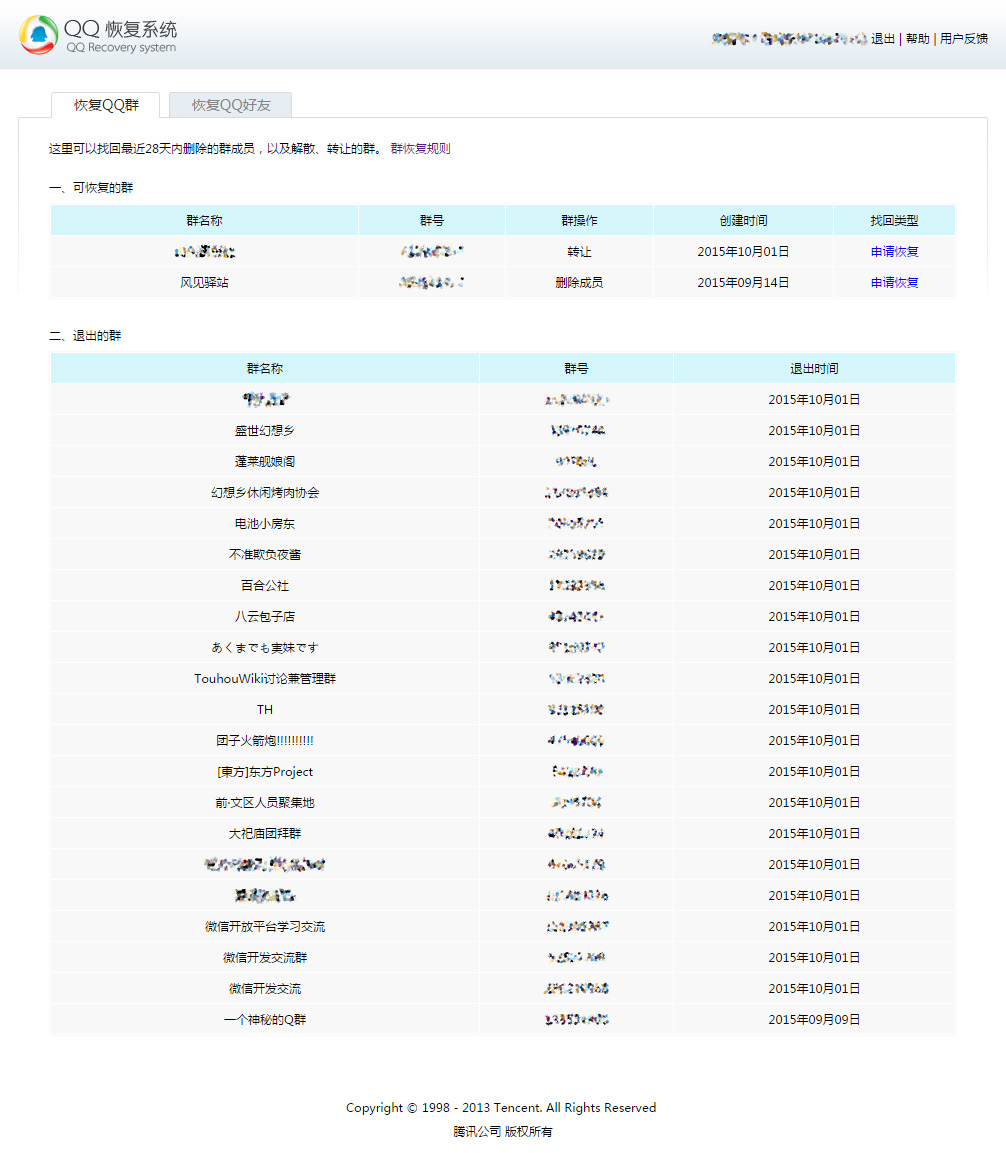This screenshot has width=1006, height=1153.
Task: Click the 群操作 column header
Action: point(579,221)
